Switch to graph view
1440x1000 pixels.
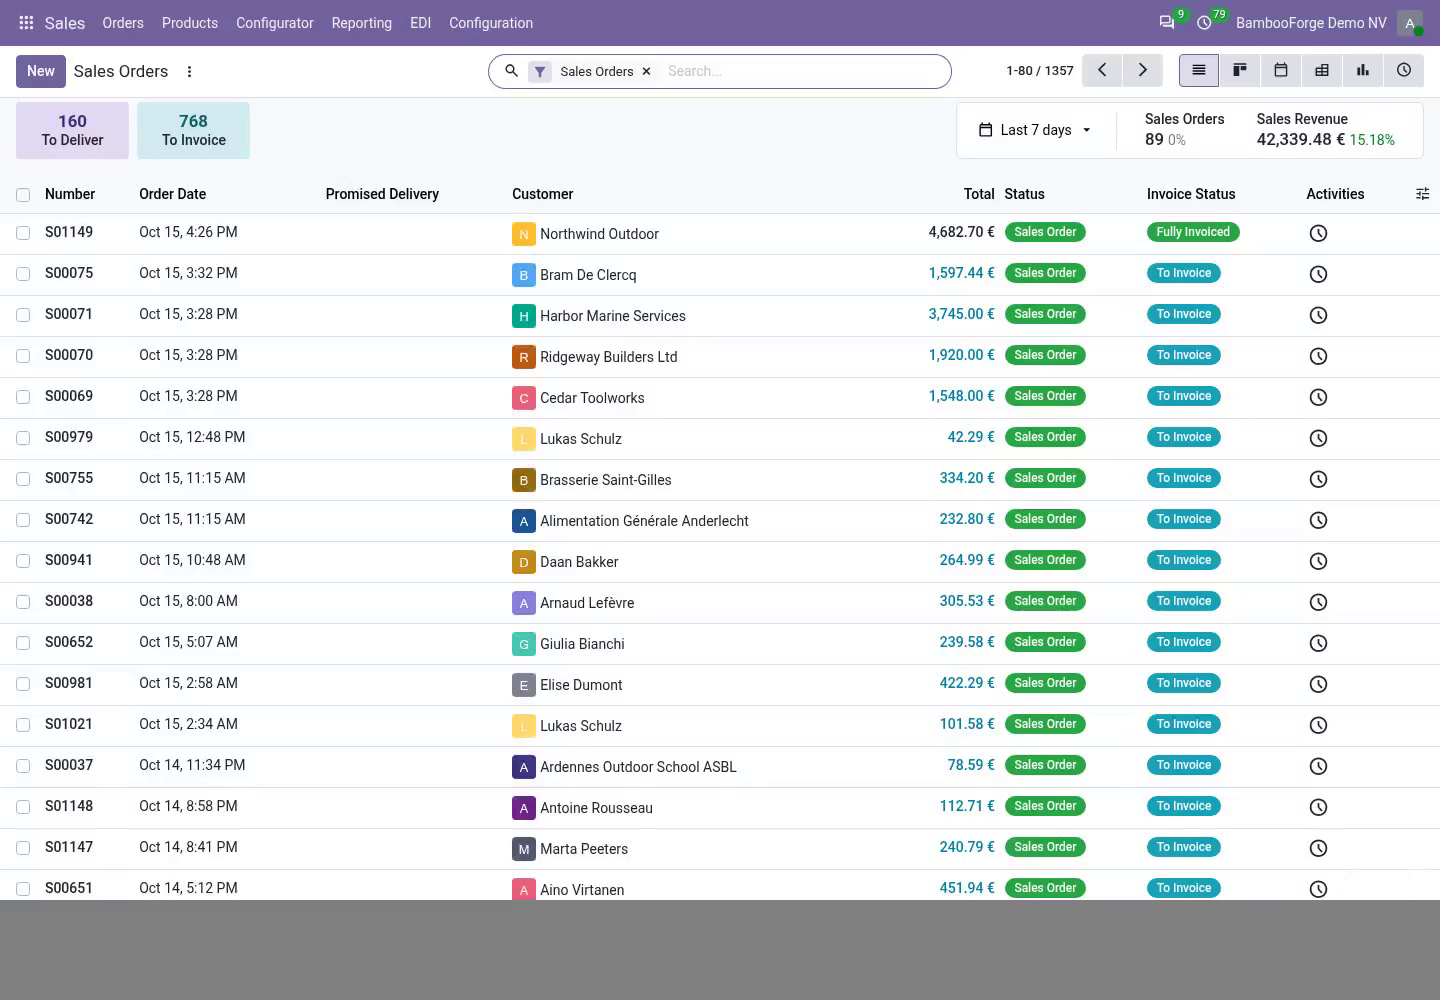(1363, 71)
